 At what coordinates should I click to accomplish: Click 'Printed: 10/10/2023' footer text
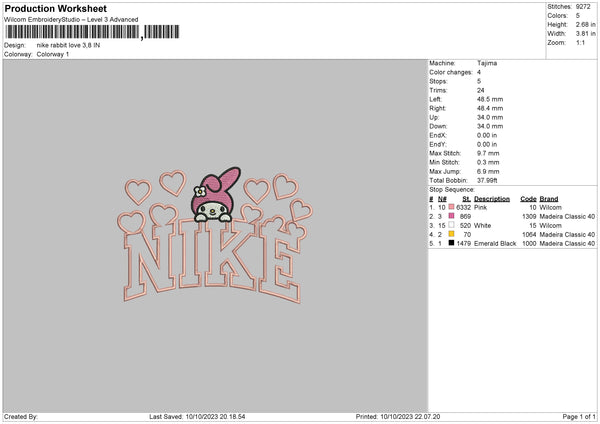pos(398,416)
